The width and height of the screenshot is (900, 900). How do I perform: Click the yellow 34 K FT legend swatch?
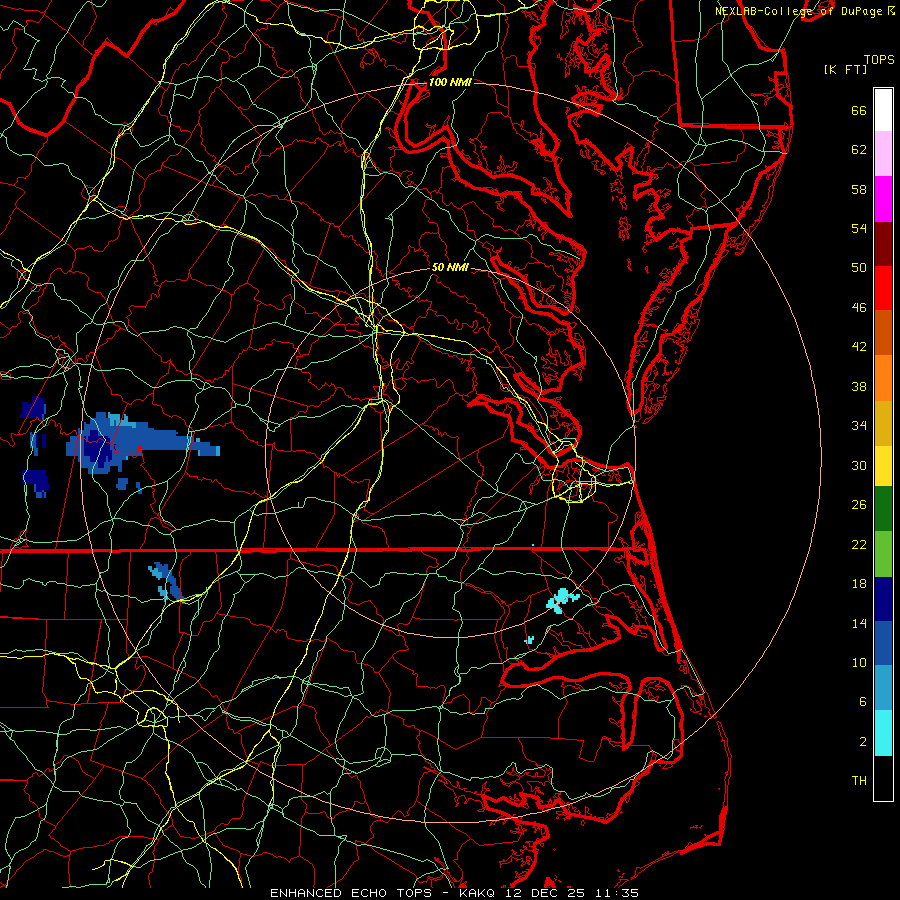(883, 466)
